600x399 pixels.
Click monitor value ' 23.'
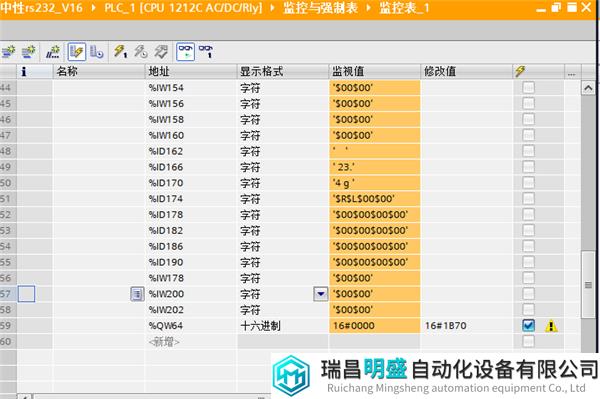coord(375,167)
